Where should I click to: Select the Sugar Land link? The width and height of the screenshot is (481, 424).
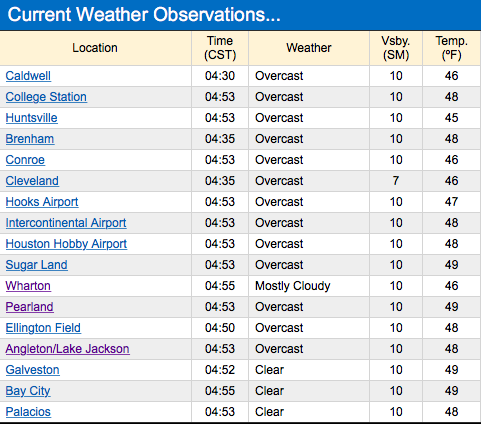tap(37, 265)
